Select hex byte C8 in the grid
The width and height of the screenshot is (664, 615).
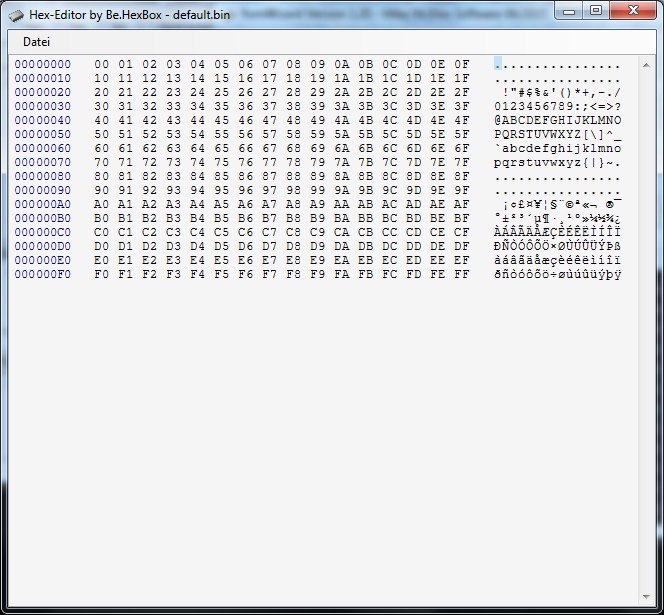[293, 232]
